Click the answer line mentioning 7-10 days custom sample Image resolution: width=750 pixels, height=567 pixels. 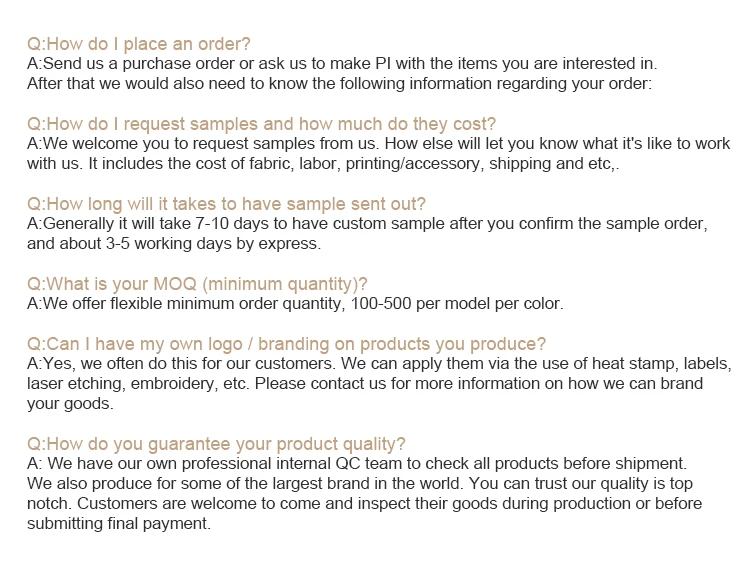pyautogui.click(x=367, y=224)
